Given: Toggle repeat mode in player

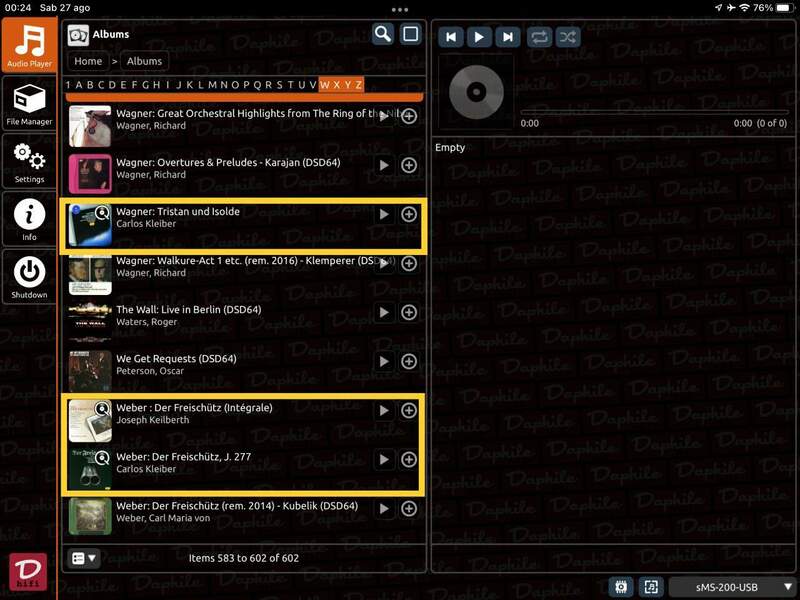Looking at the screenshot, I should tap(539, 37).
